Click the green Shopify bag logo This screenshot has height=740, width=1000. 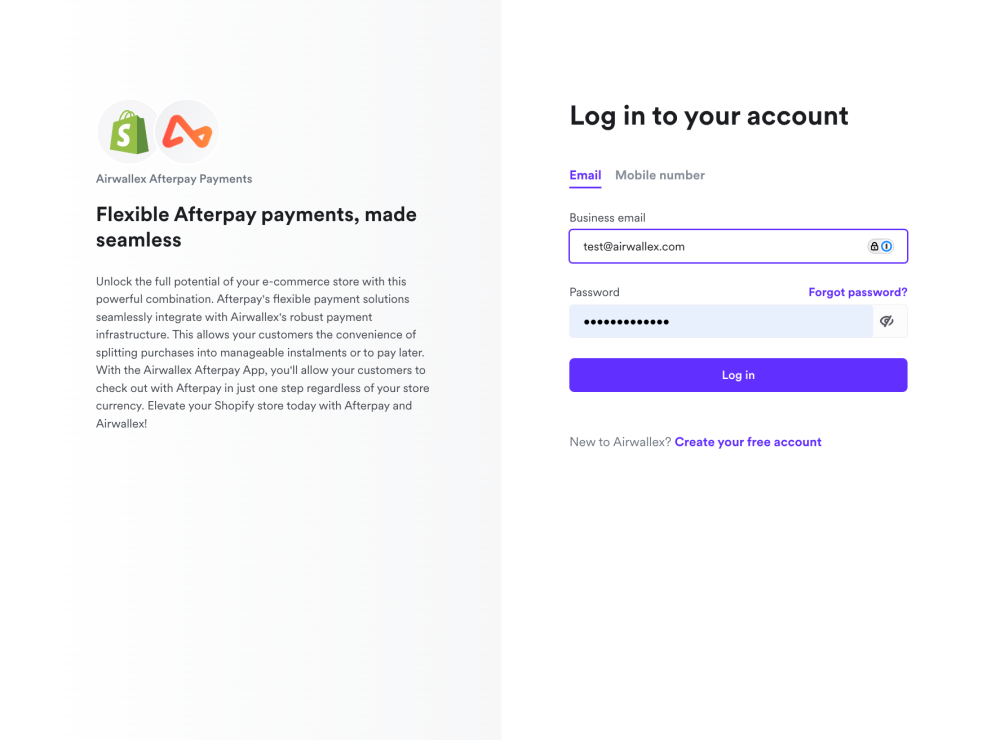click(128, 130)
